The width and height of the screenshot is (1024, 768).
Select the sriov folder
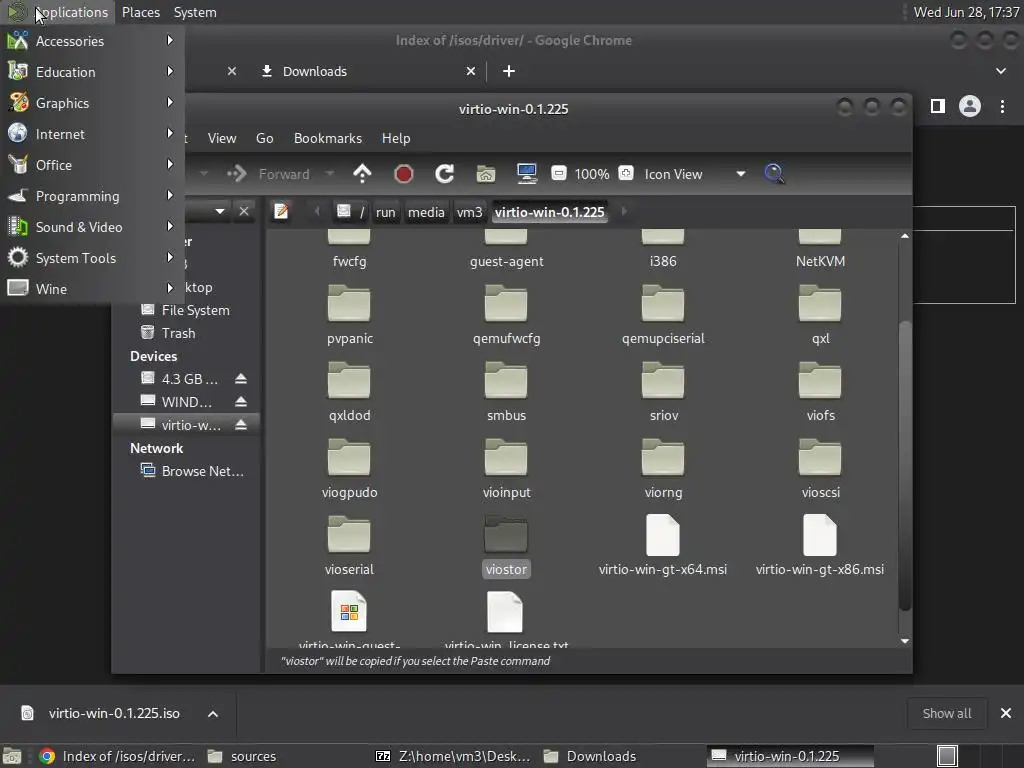[x=664, y=392]
